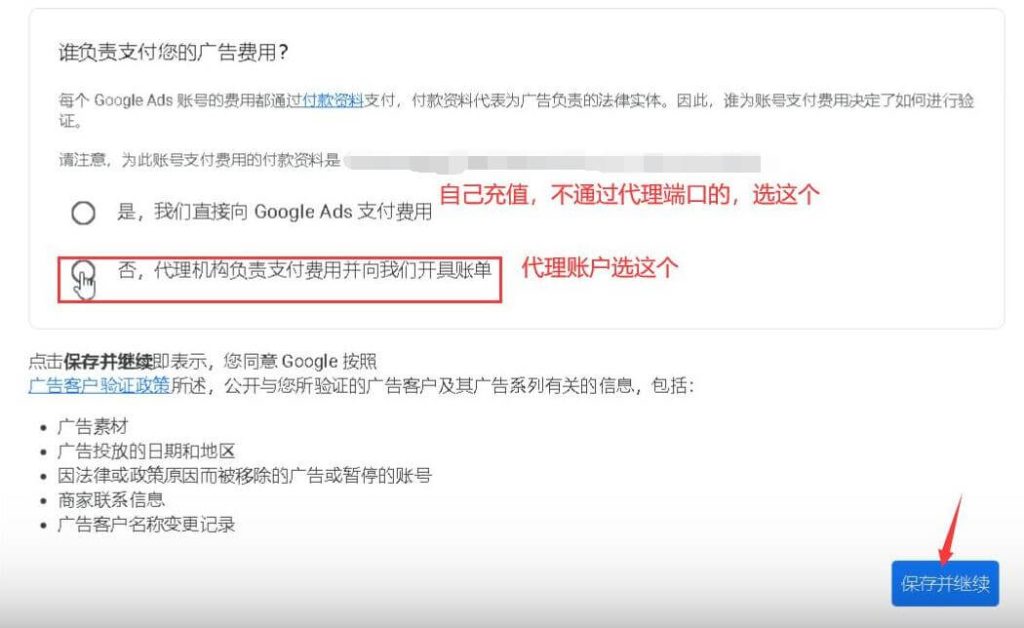Click the 广告客户名称变更记录 bullet item

[146, 524]
